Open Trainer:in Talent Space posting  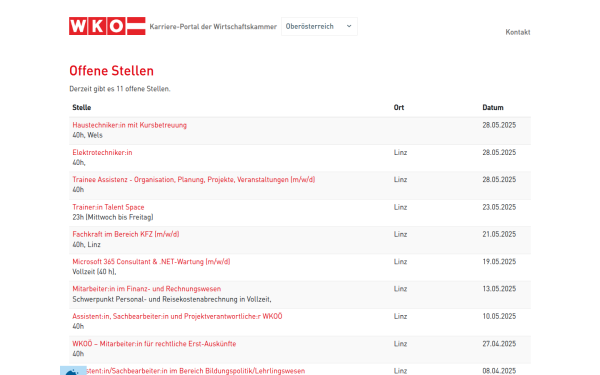108,207
